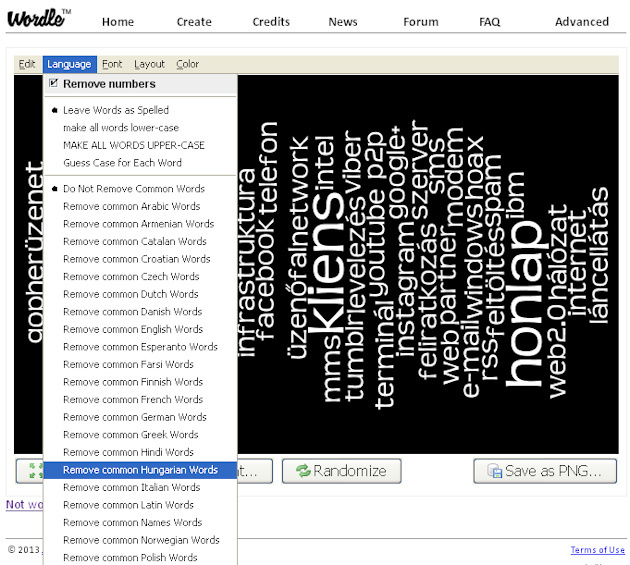
Task: Toggle the Remove numbers checkbox
Action: tap(53, 84)
